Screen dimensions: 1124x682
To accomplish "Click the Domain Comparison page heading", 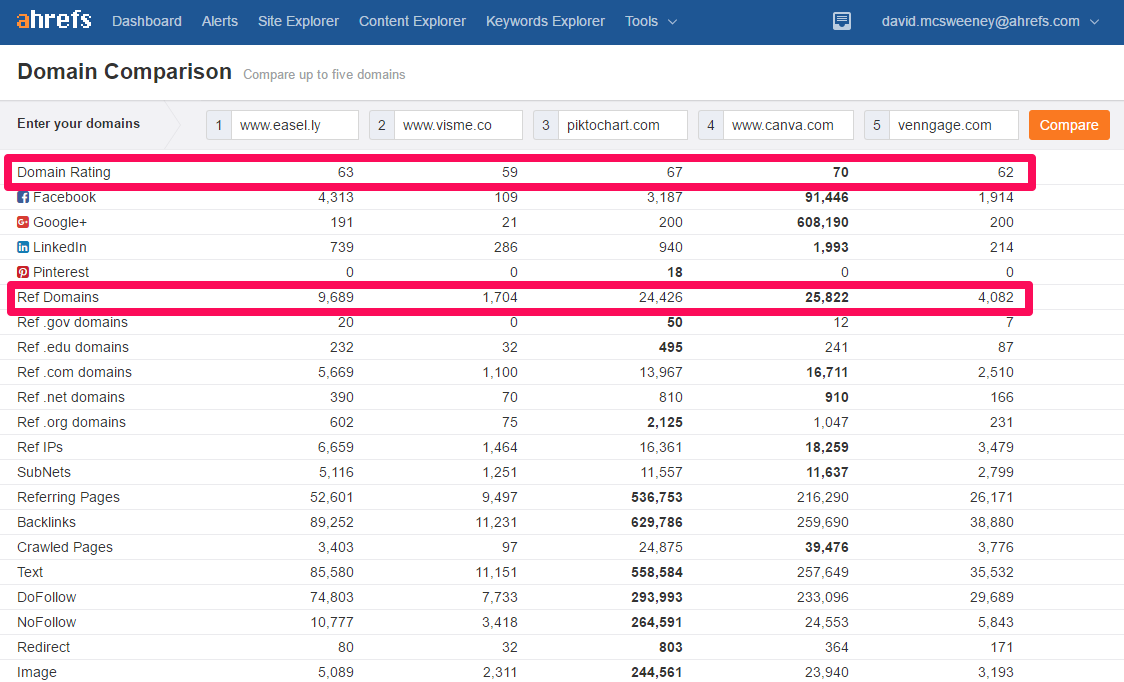I will coord(124,72).
